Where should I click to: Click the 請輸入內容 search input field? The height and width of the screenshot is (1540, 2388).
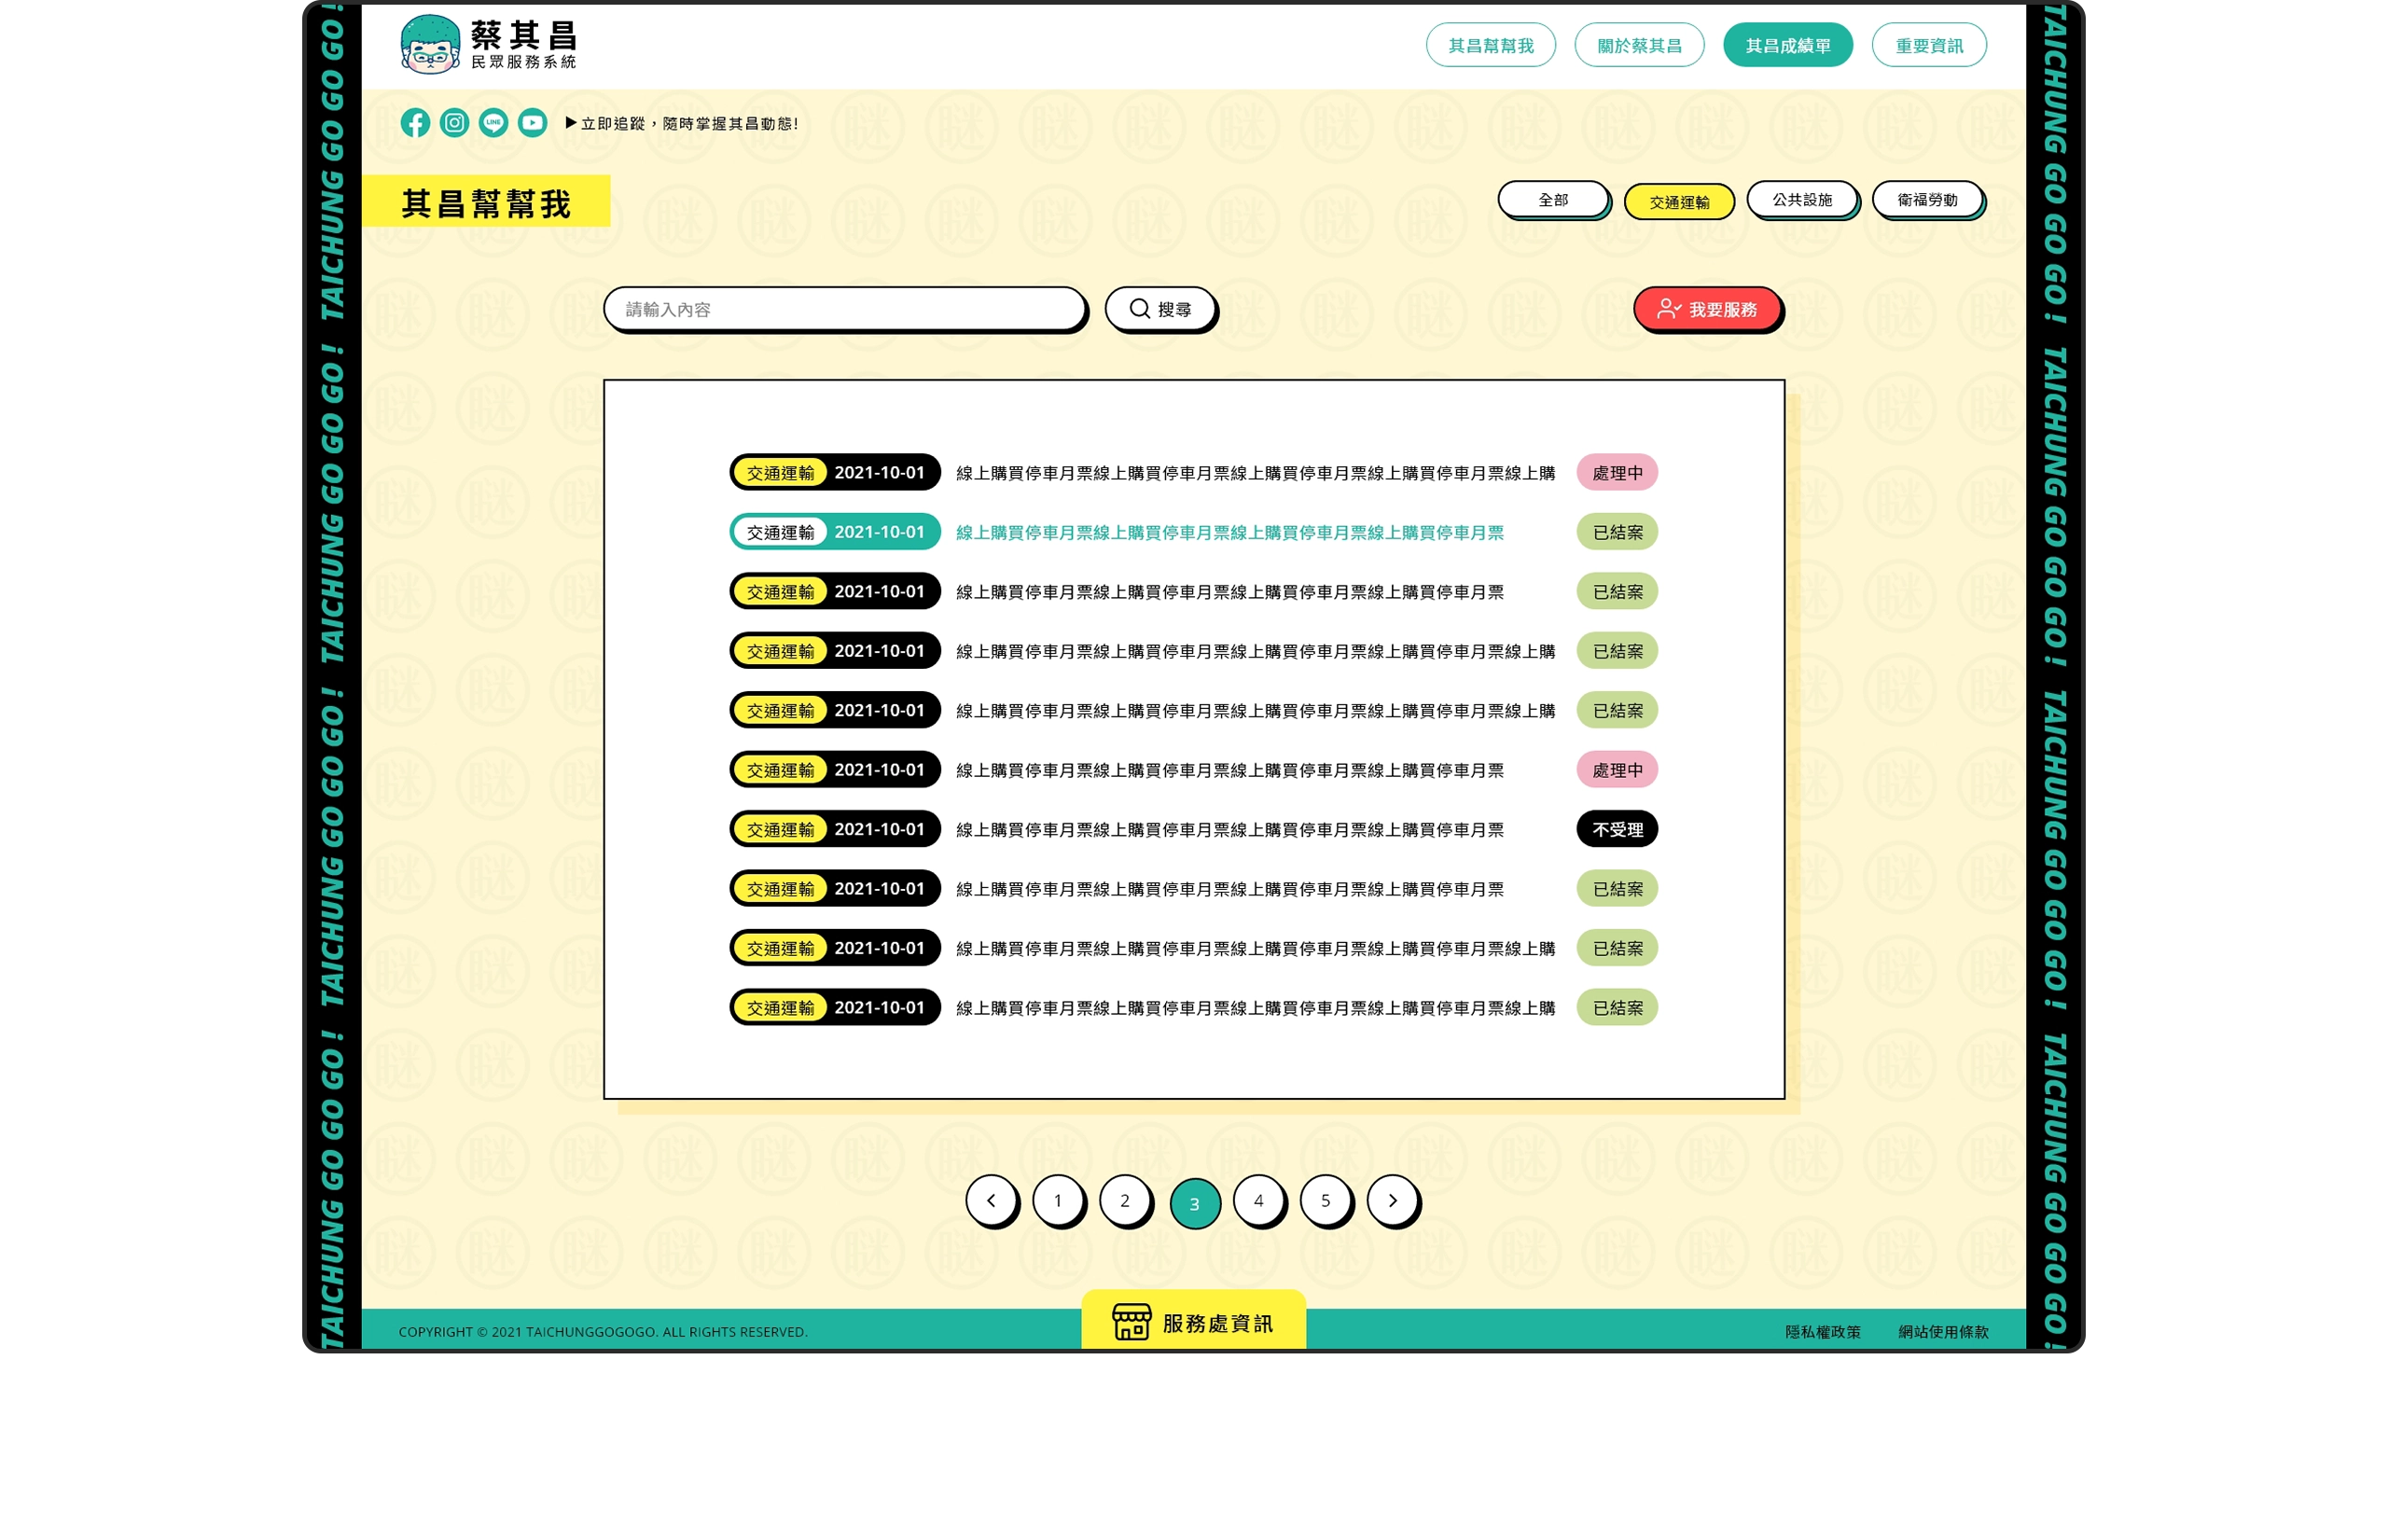click(844, 309)
